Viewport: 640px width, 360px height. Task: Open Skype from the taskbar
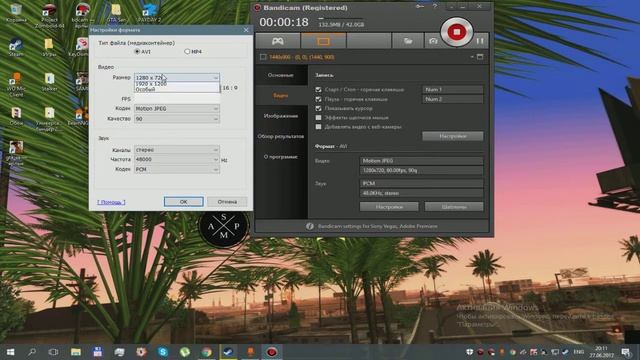point(163,352)
